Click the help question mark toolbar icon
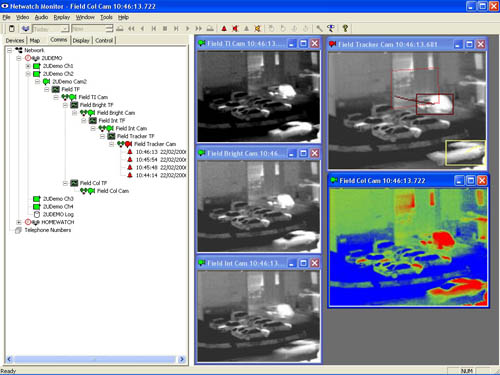Screen dimensions: 500x375 coord(345,29)
